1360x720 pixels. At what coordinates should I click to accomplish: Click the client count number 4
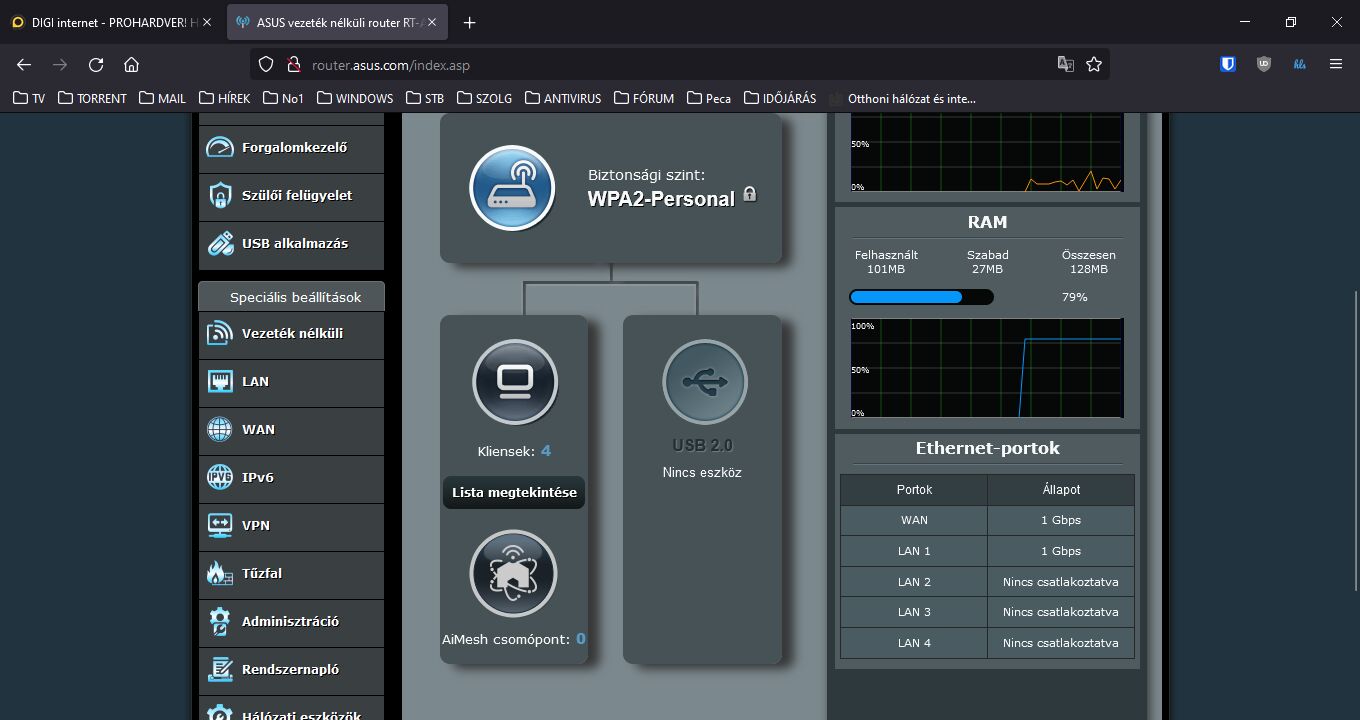tap(546, 451)
